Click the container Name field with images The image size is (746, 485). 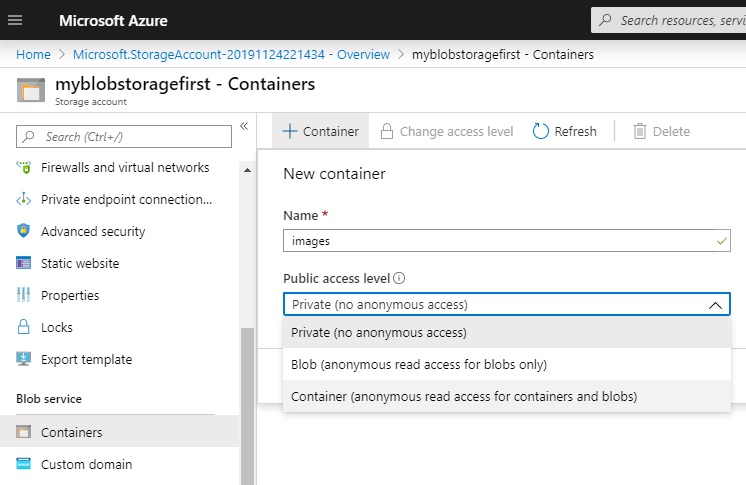coord(507,240)
